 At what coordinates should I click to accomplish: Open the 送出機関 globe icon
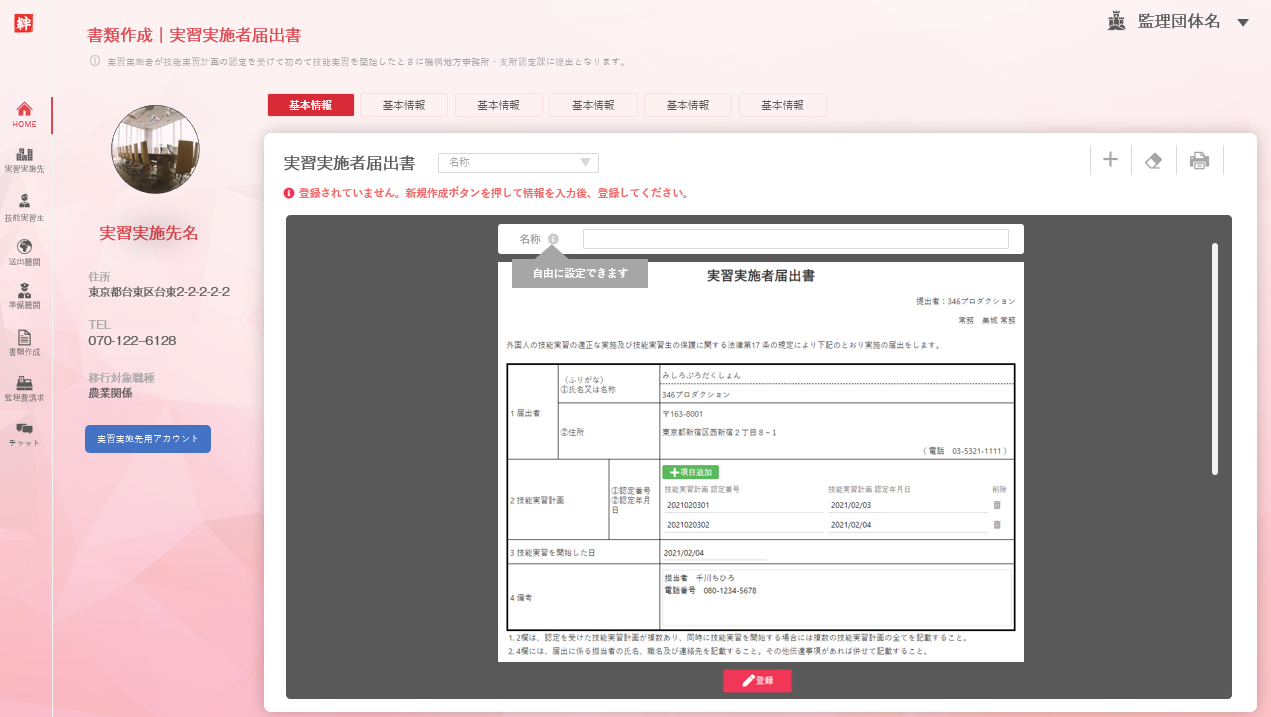coord(25,246)
